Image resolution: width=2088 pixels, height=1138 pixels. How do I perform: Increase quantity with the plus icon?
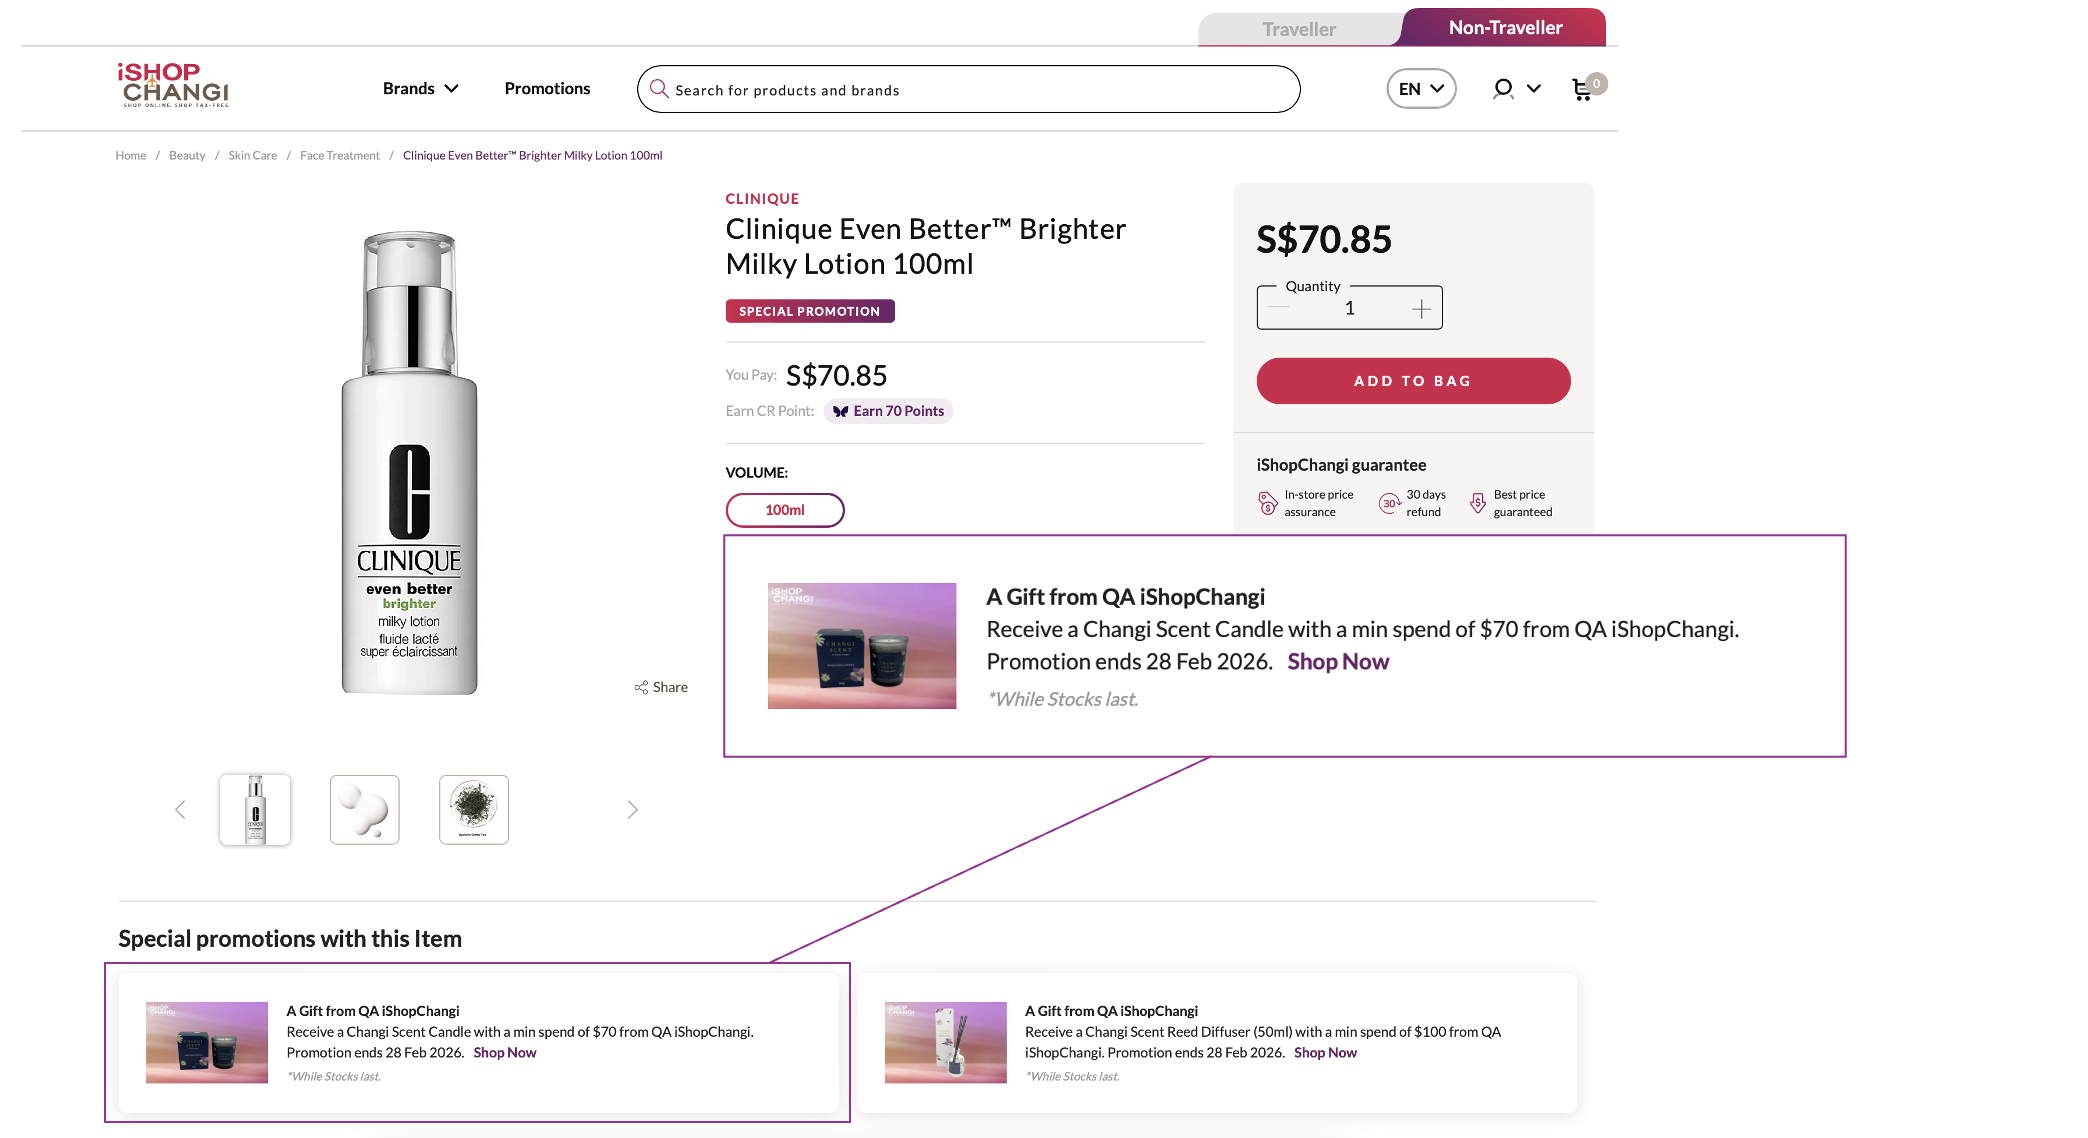pos(1421,309)
